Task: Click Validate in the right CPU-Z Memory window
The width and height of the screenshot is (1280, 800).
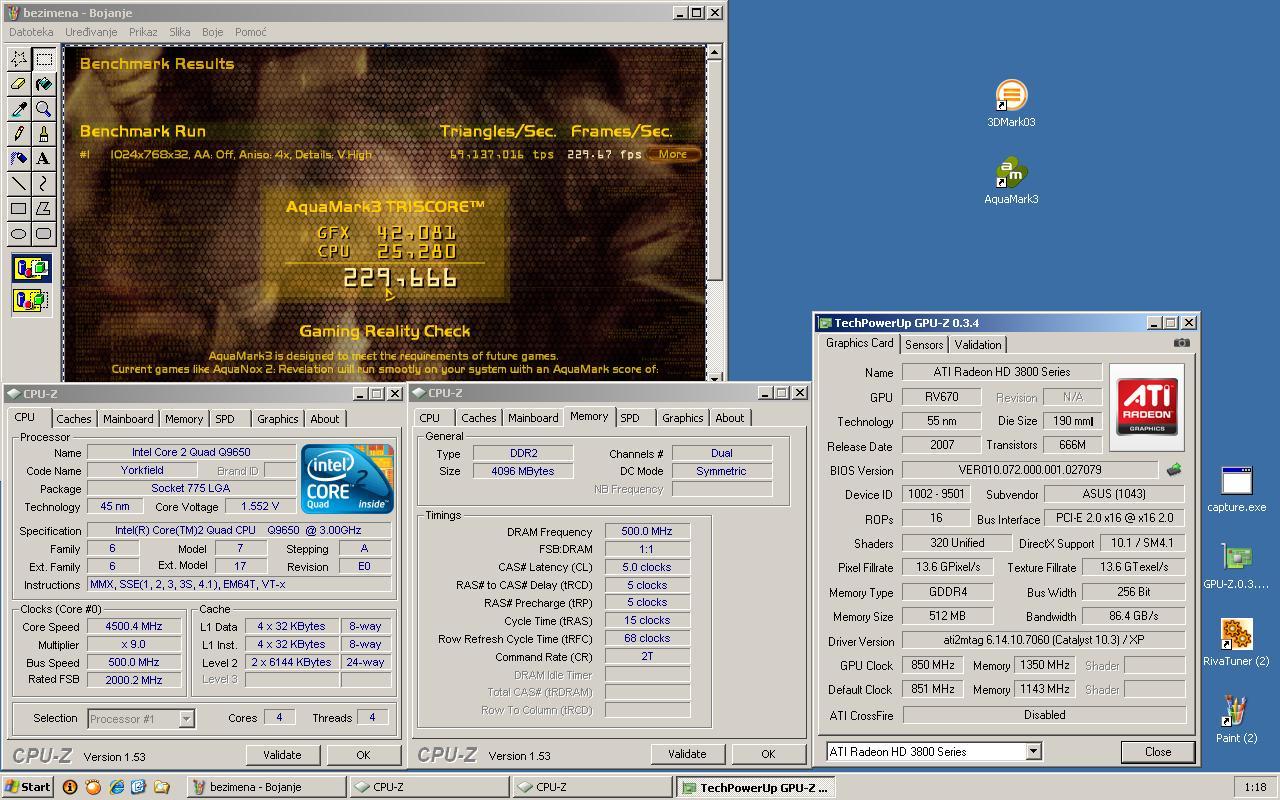Action: [687, 754]
